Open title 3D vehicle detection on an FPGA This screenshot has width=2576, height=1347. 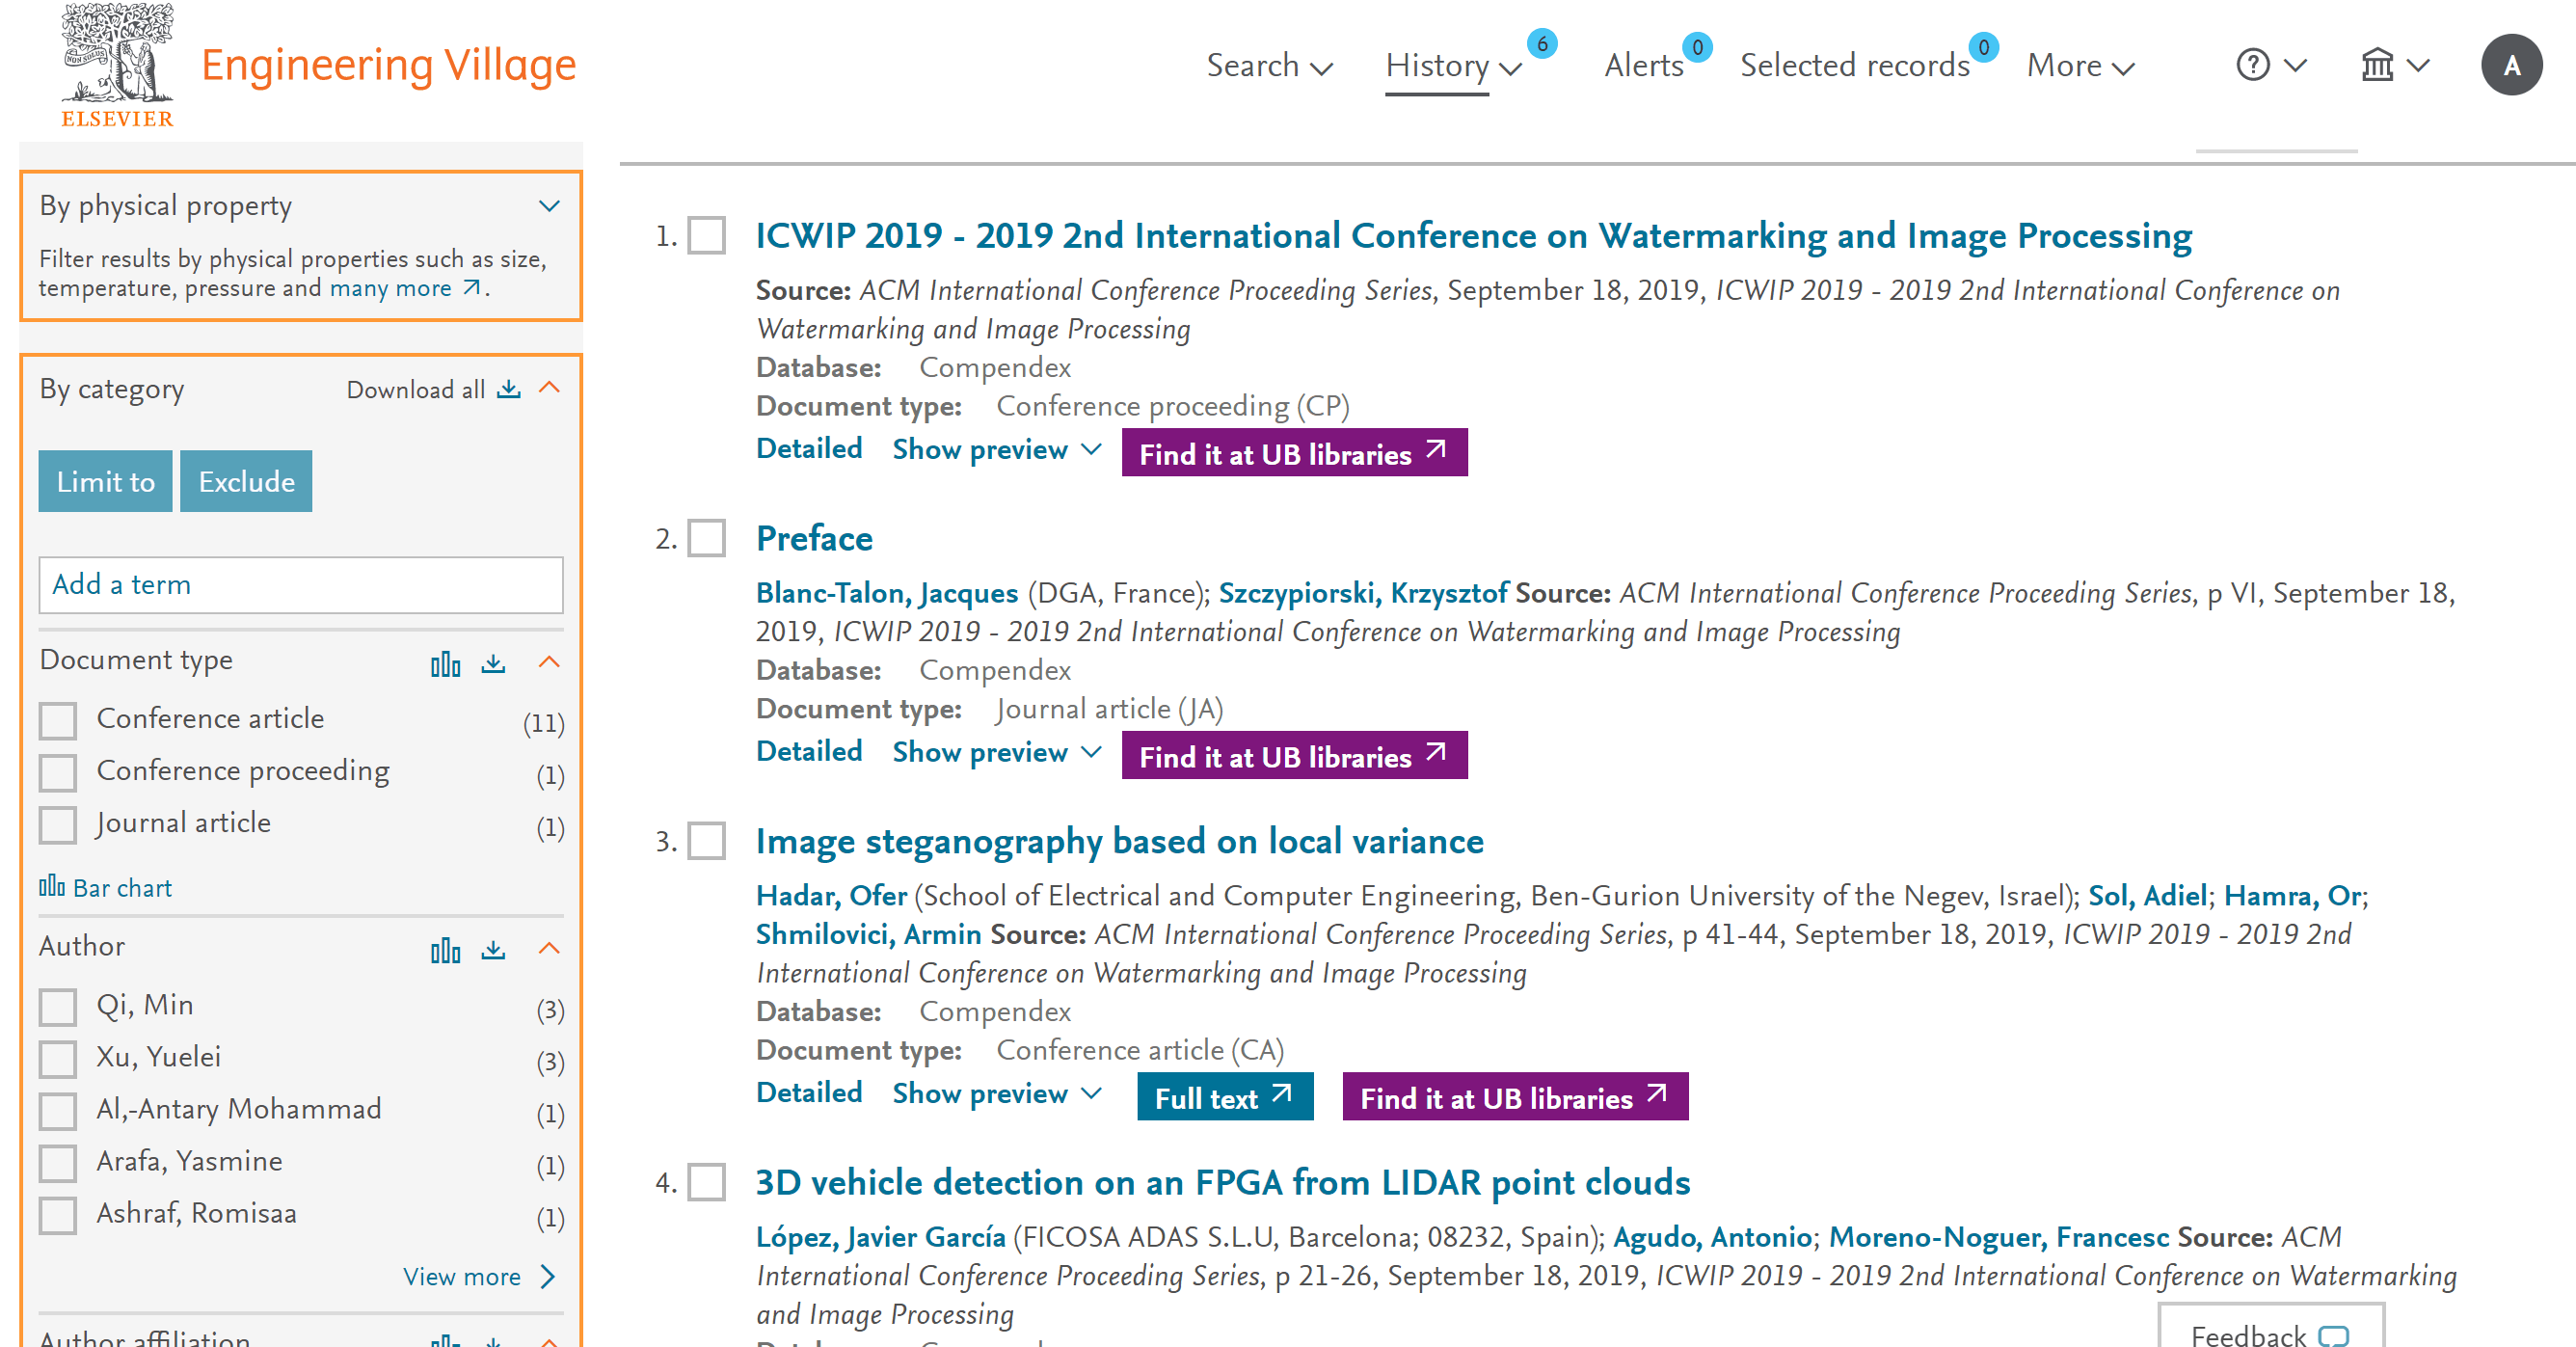click(1223, 1182)
